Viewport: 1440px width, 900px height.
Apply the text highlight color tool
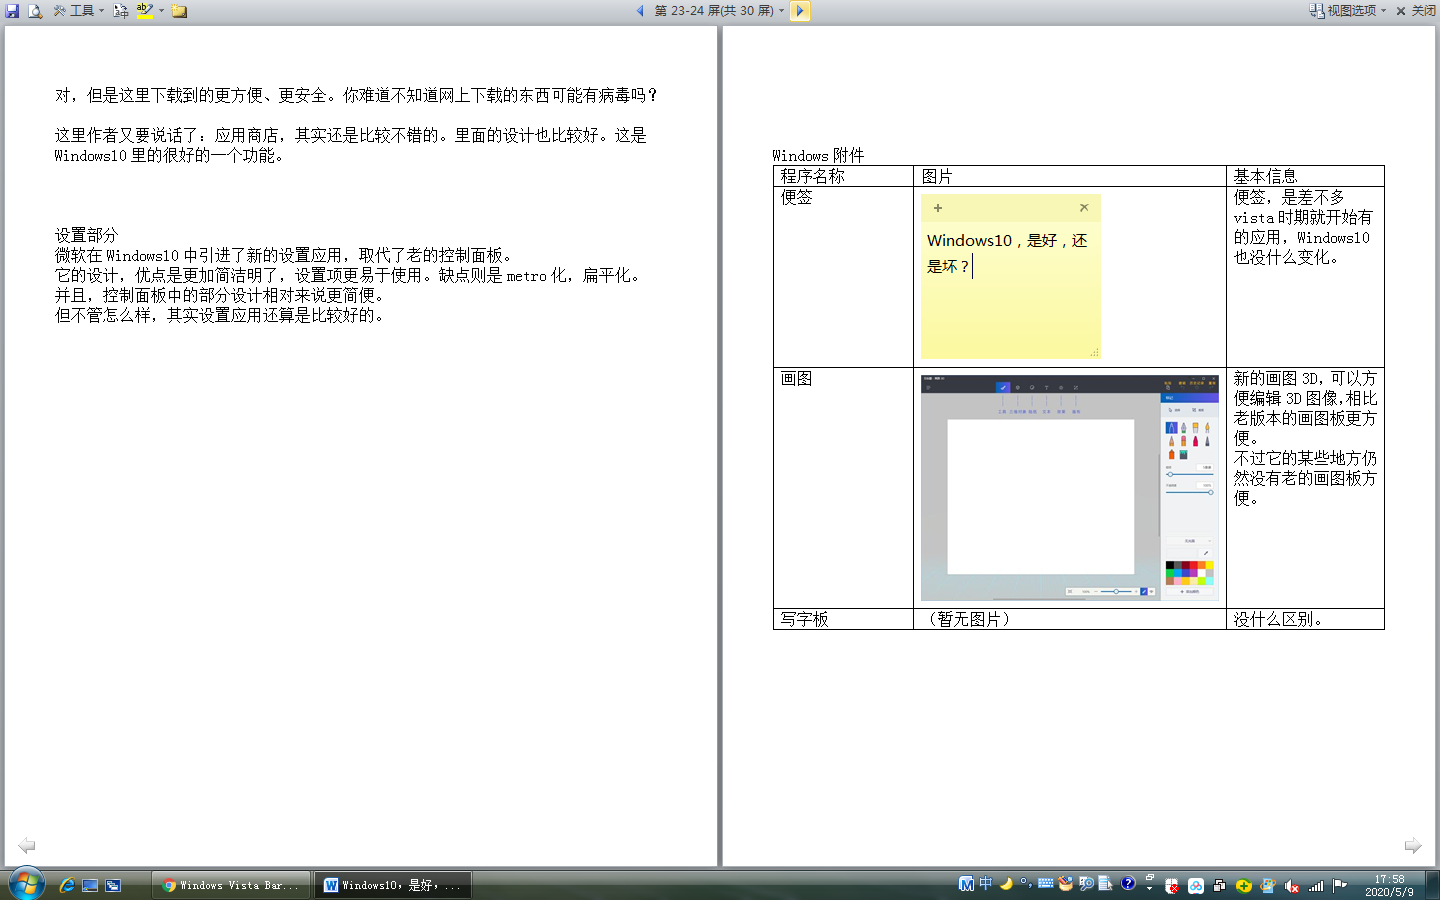coord(145,11)
